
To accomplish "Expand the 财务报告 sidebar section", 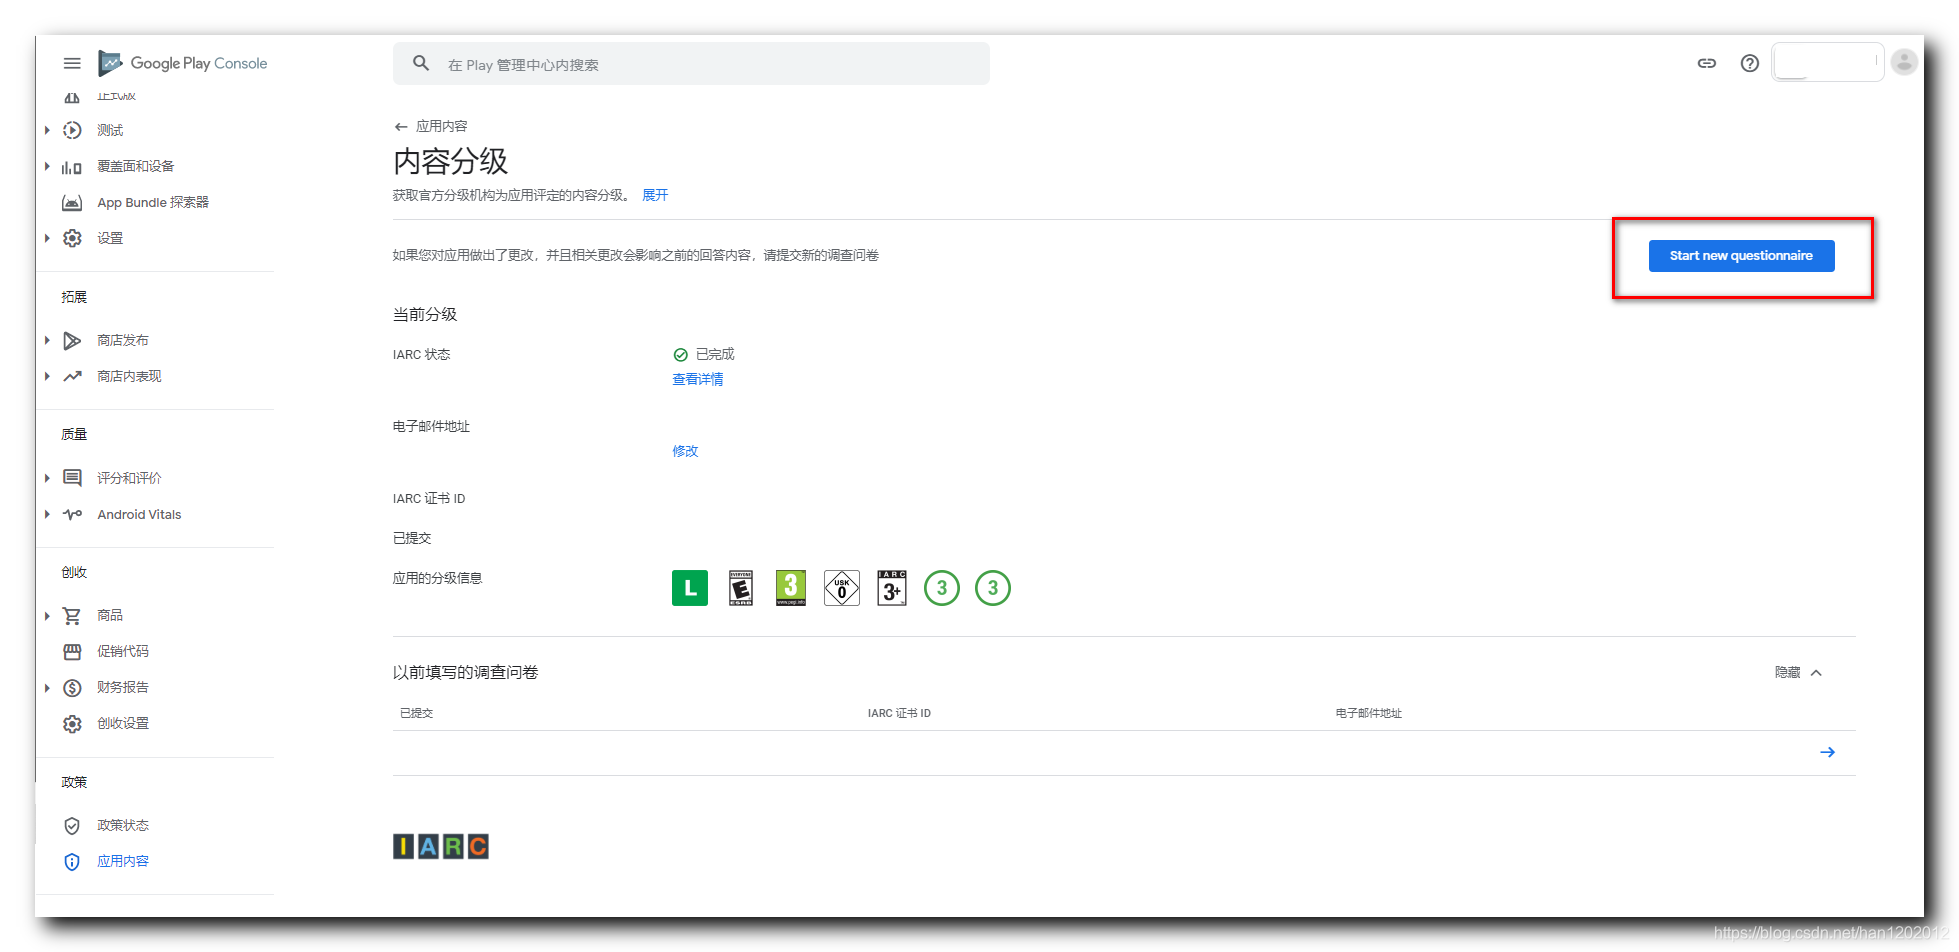I will click(x=47, y=687).
